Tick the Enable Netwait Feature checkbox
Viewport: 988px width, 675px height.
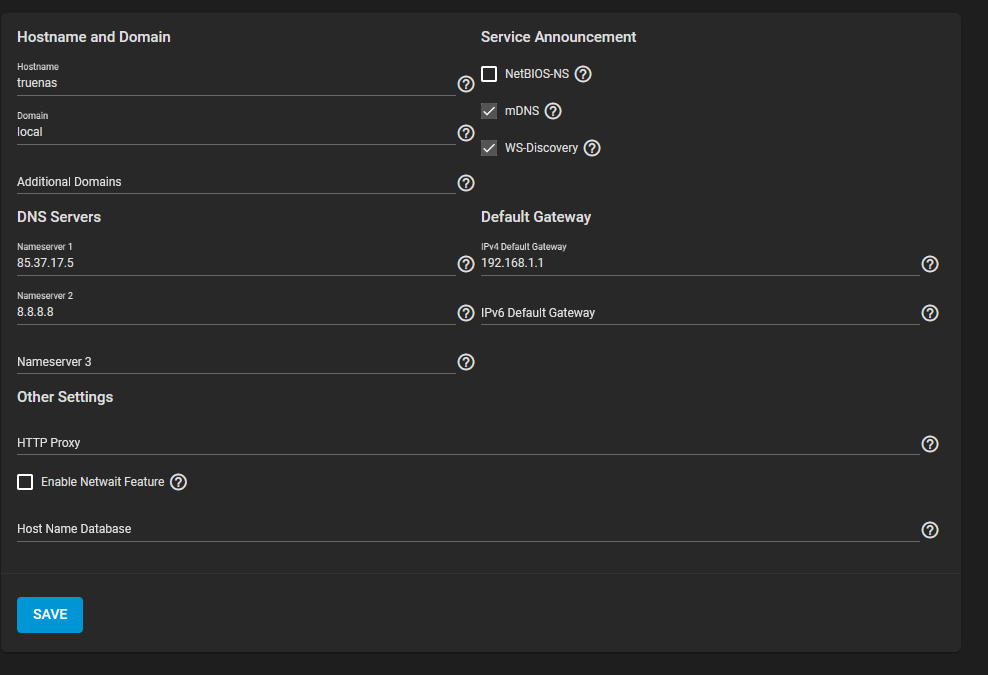coord(25,482)
